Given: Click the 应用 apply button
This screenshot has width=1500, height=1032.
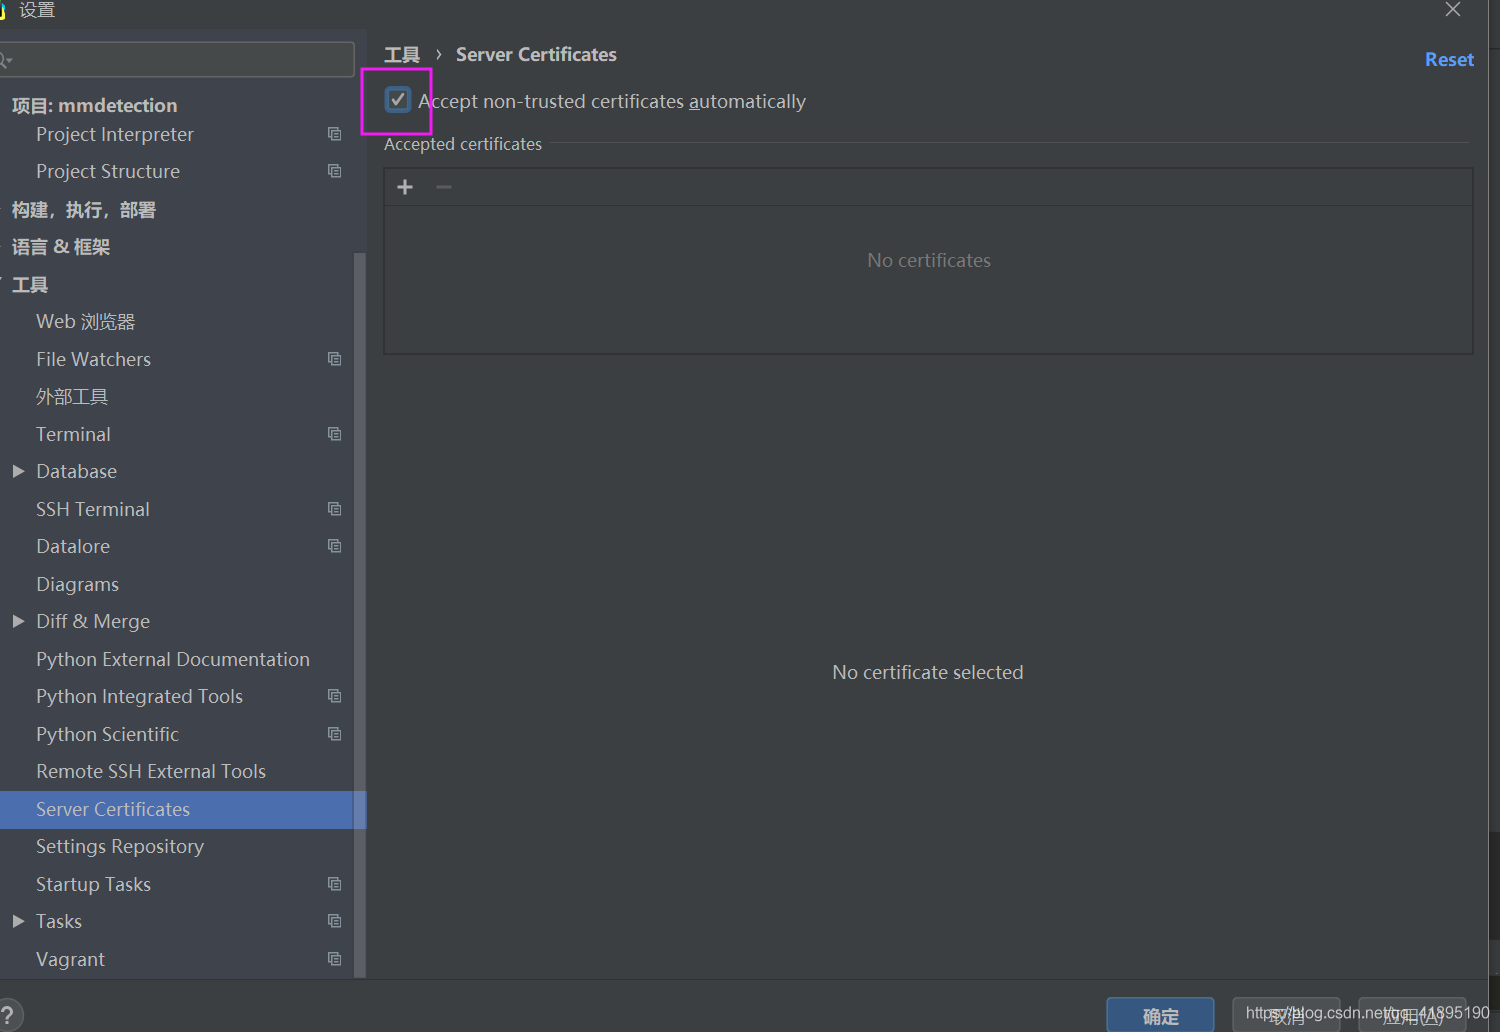Looking at the screenshot, I should pyautogui.click(x=1412, y=1015).
